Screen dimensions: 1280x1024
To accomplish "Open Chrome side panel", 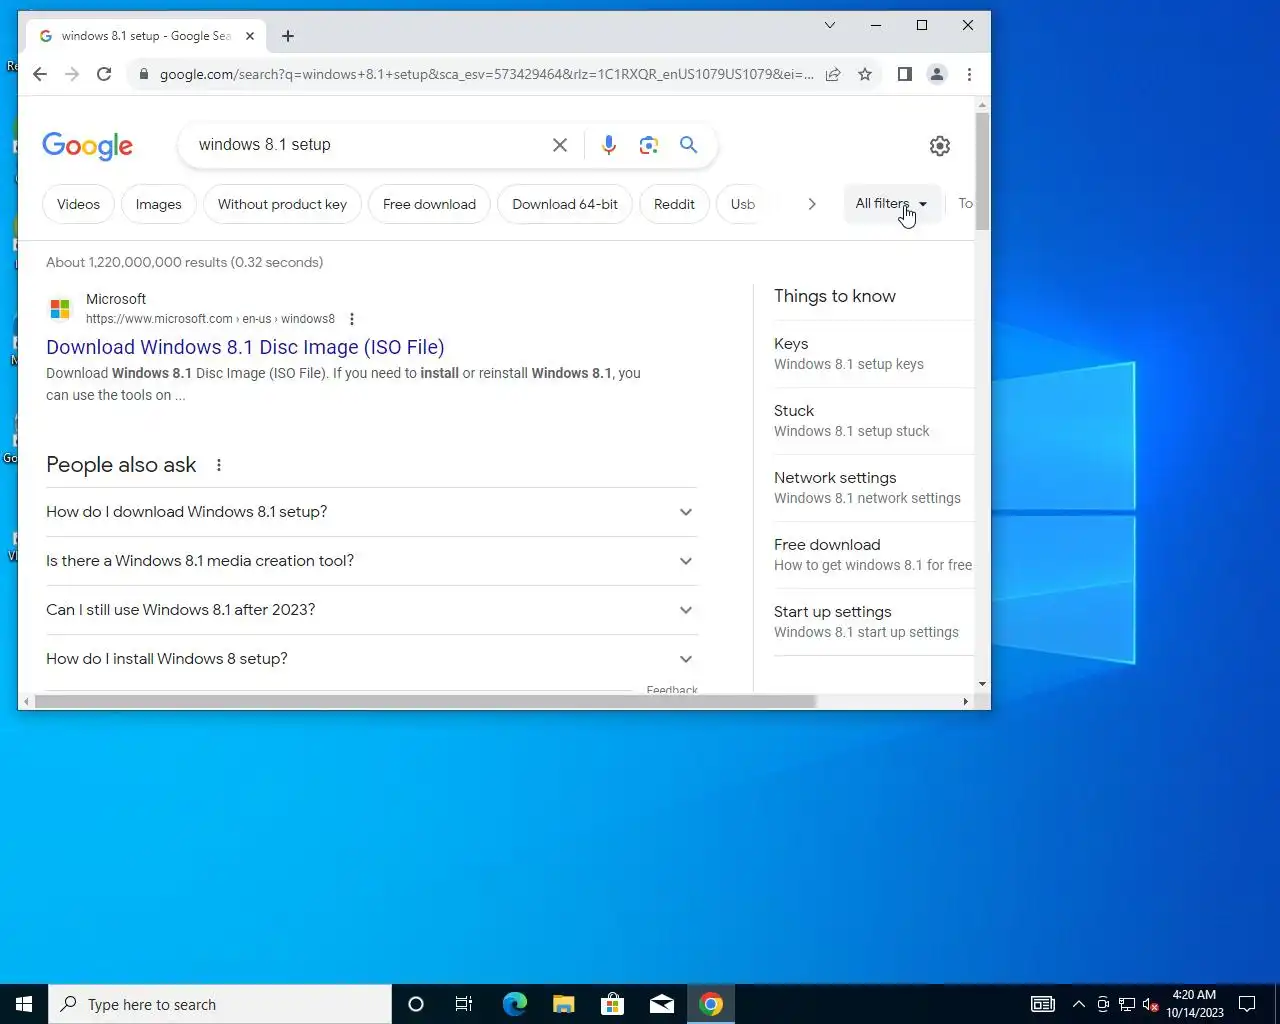I will 905,74.
